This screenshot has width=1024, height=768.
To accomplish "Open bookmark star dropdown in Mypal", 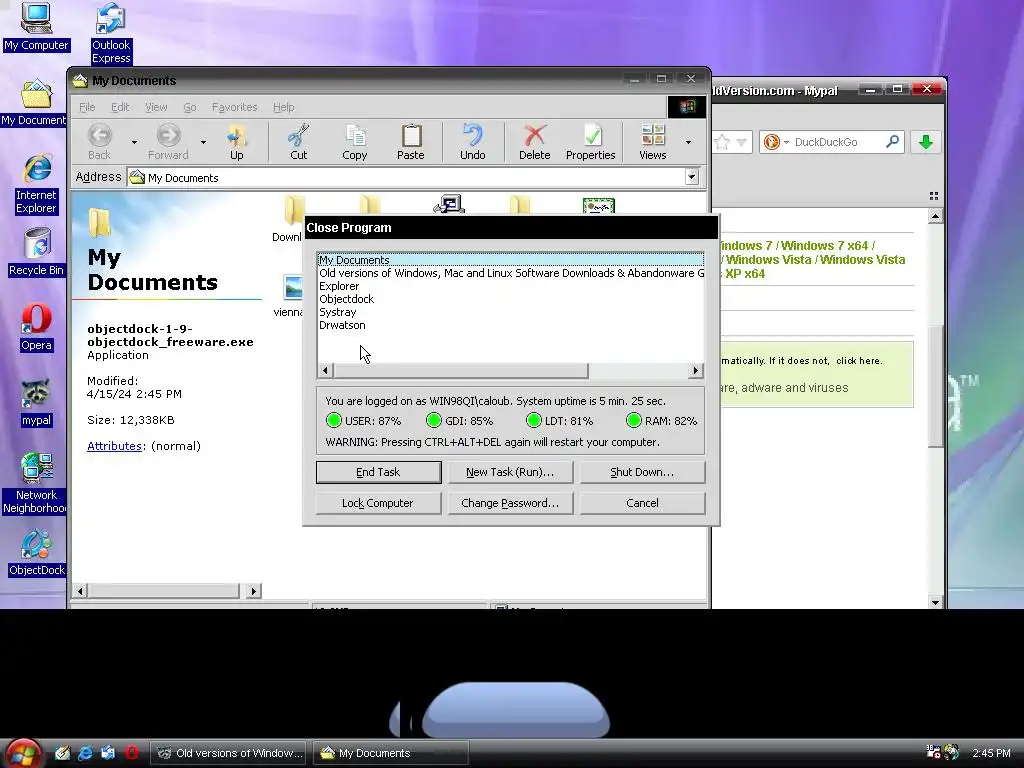I will tap(741, 142).
